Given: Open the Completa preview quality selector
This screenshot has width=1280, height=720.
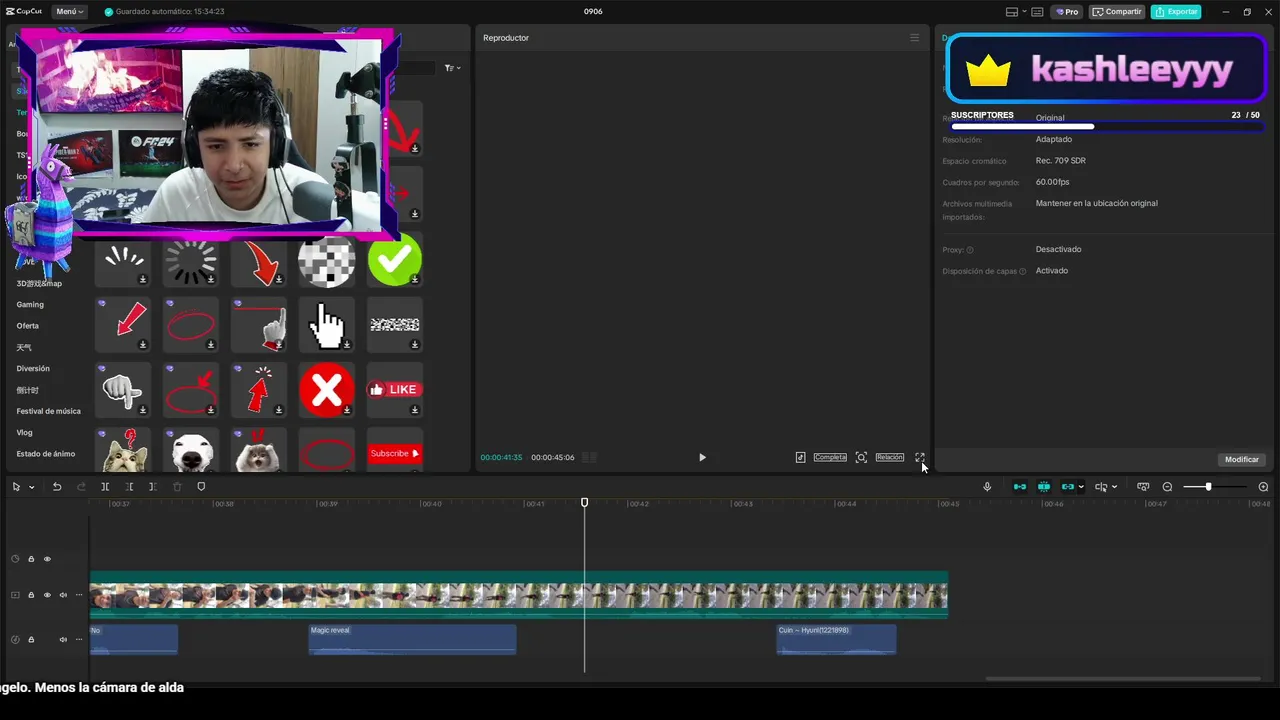Looking at the screenshot, I should [x=830, y=457].
